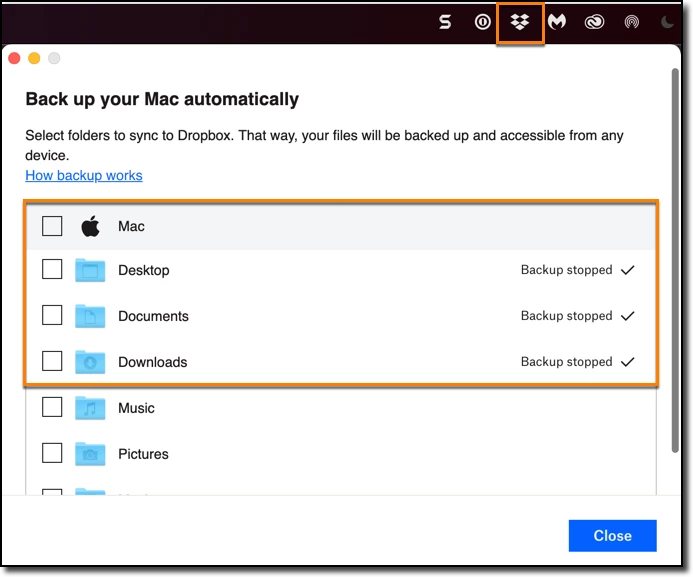Click the crescent moon menu bar icon
693x577 pixels.
click(667, 22)
